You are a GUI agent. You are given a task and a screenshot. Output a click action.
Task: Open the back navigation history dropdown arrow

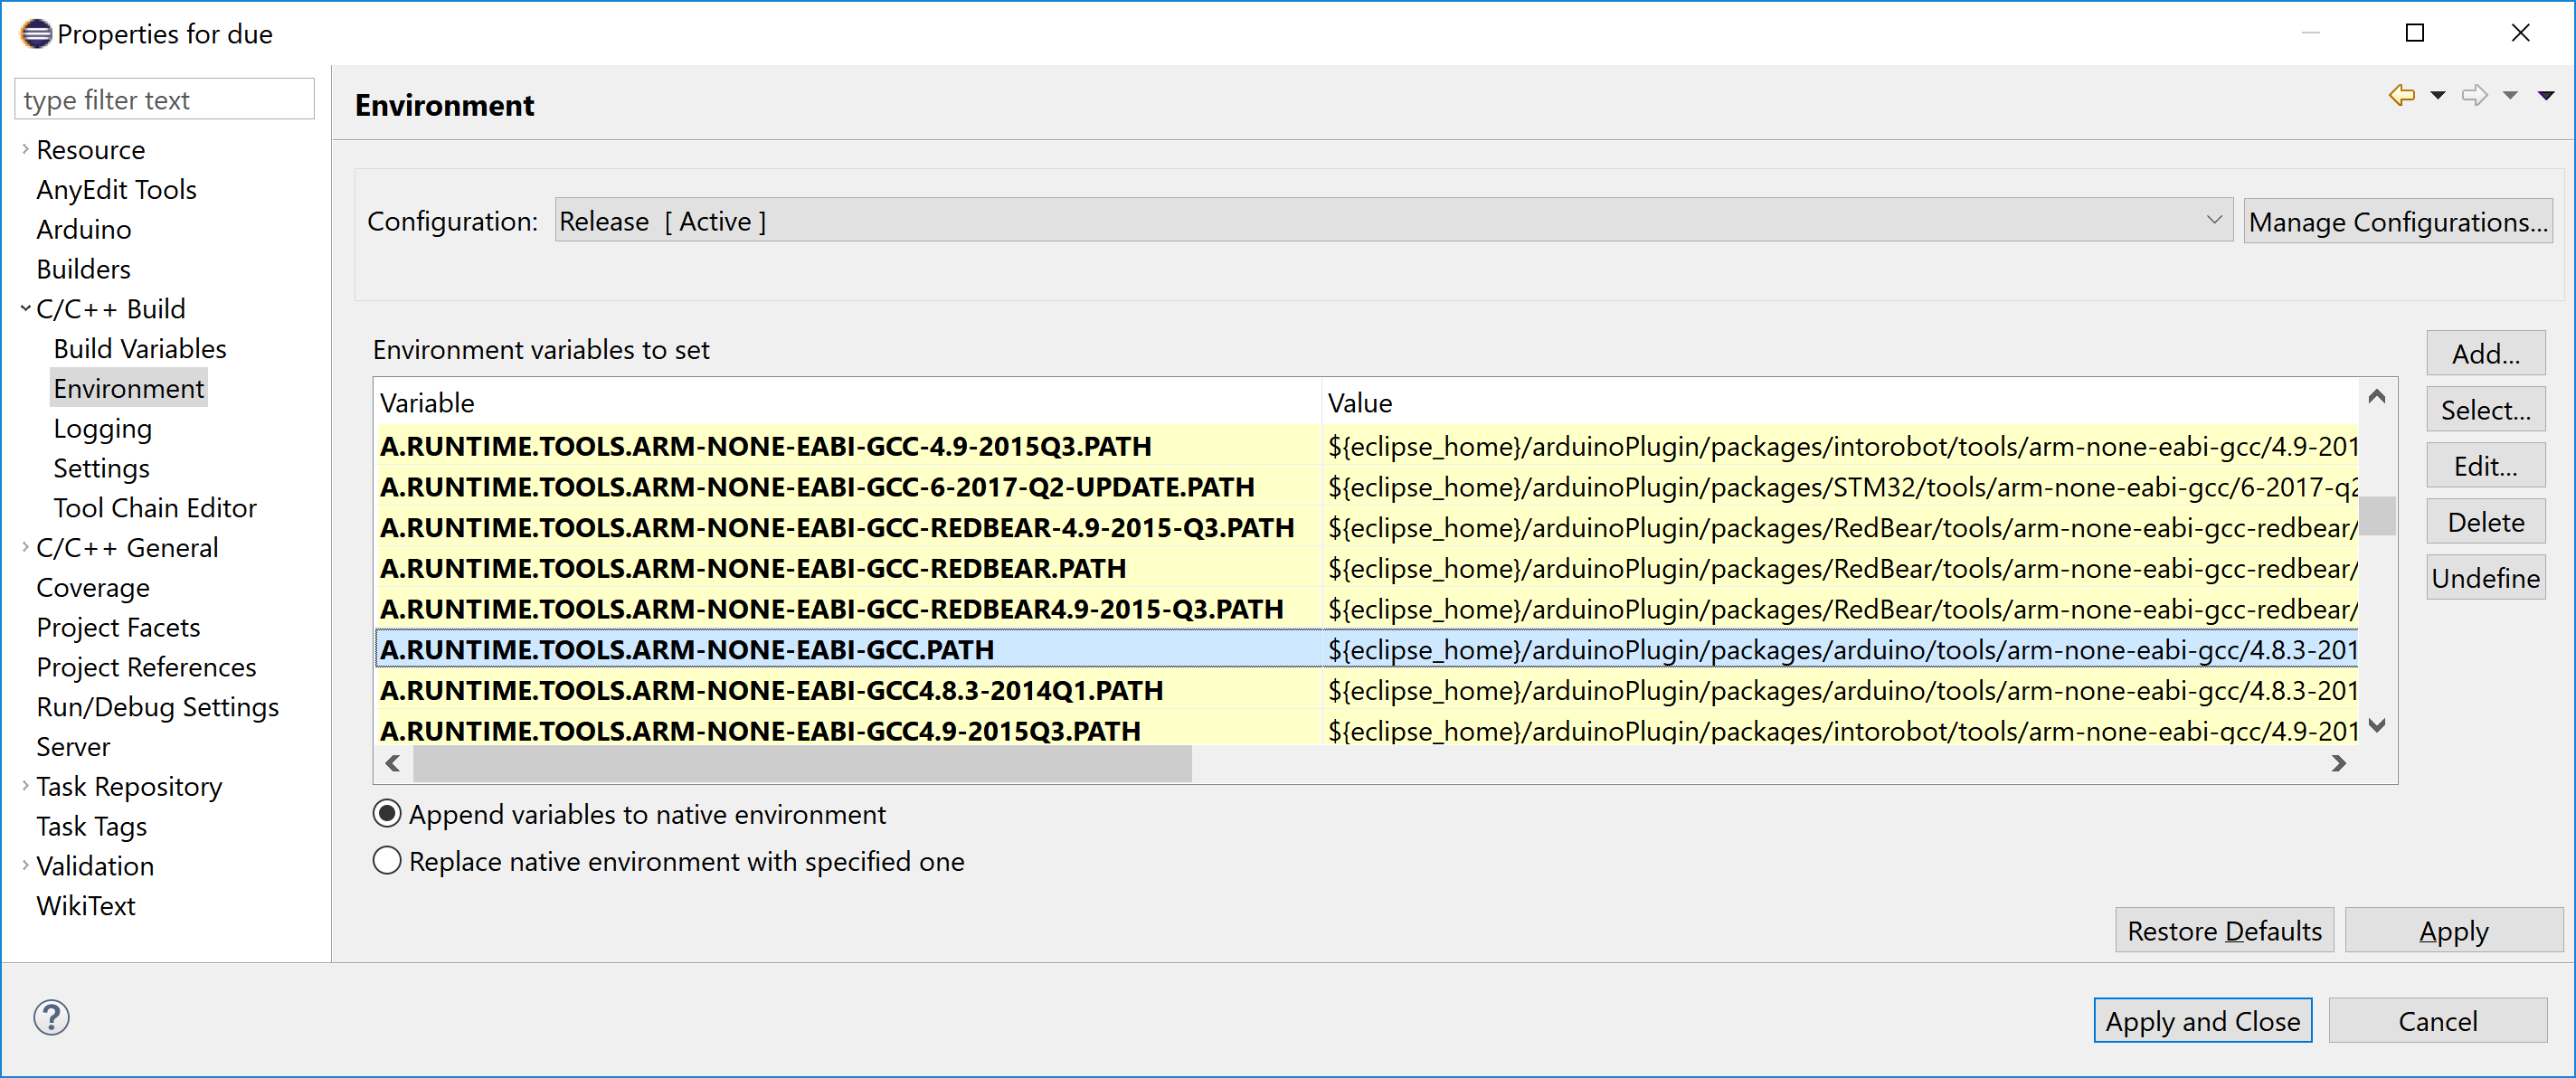pos(2437,95)
